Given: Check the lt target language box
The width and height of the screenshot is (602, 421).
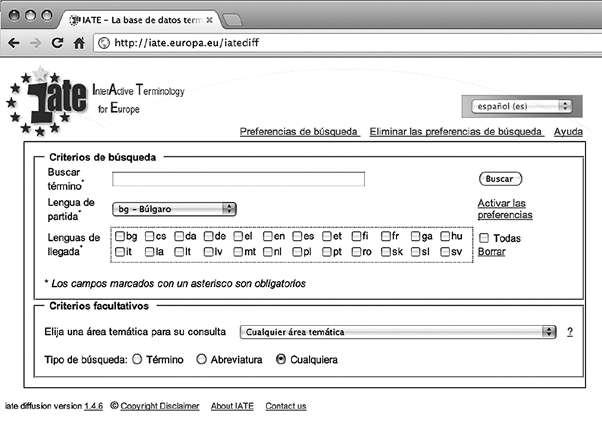Looking at the screenshot, I should (x=179, y=252).
